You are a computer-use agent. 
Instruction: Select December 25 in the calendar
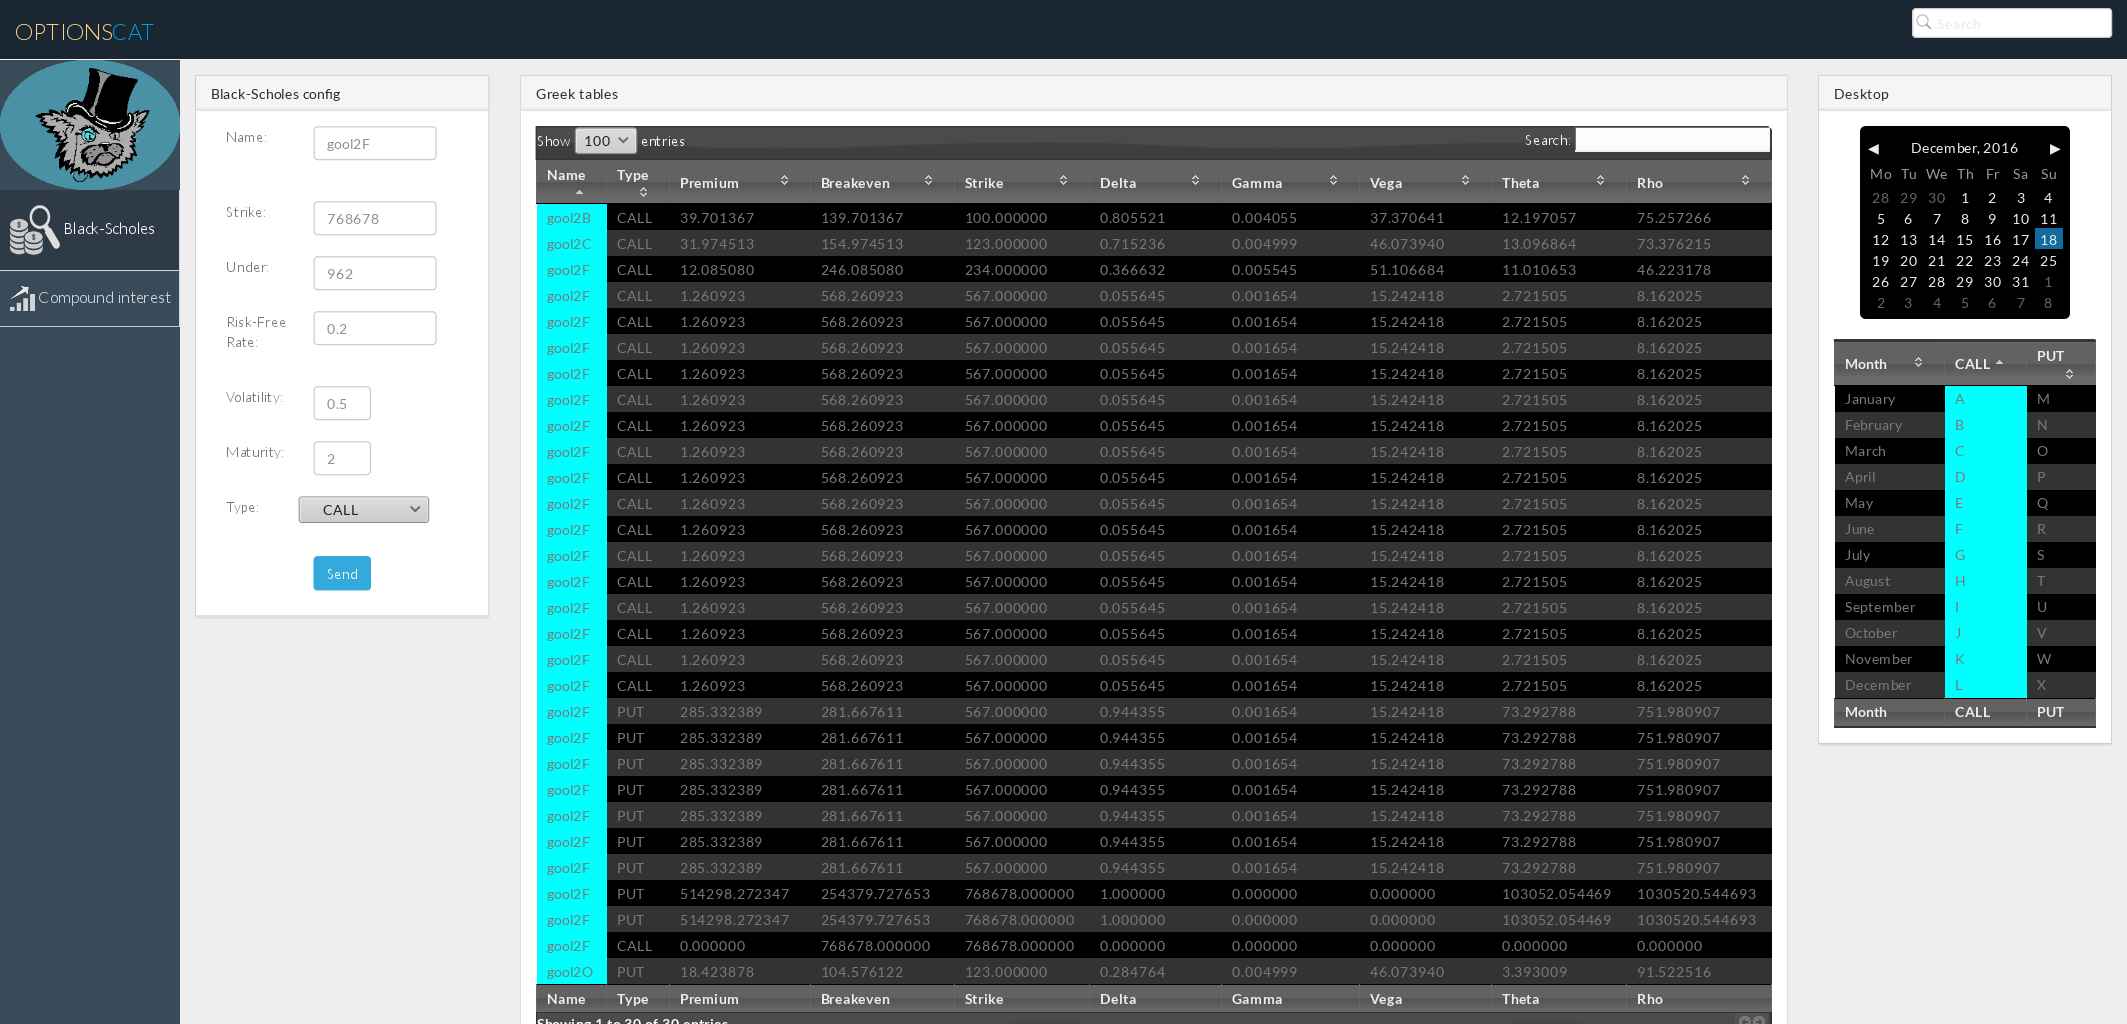pos(2048,261)
